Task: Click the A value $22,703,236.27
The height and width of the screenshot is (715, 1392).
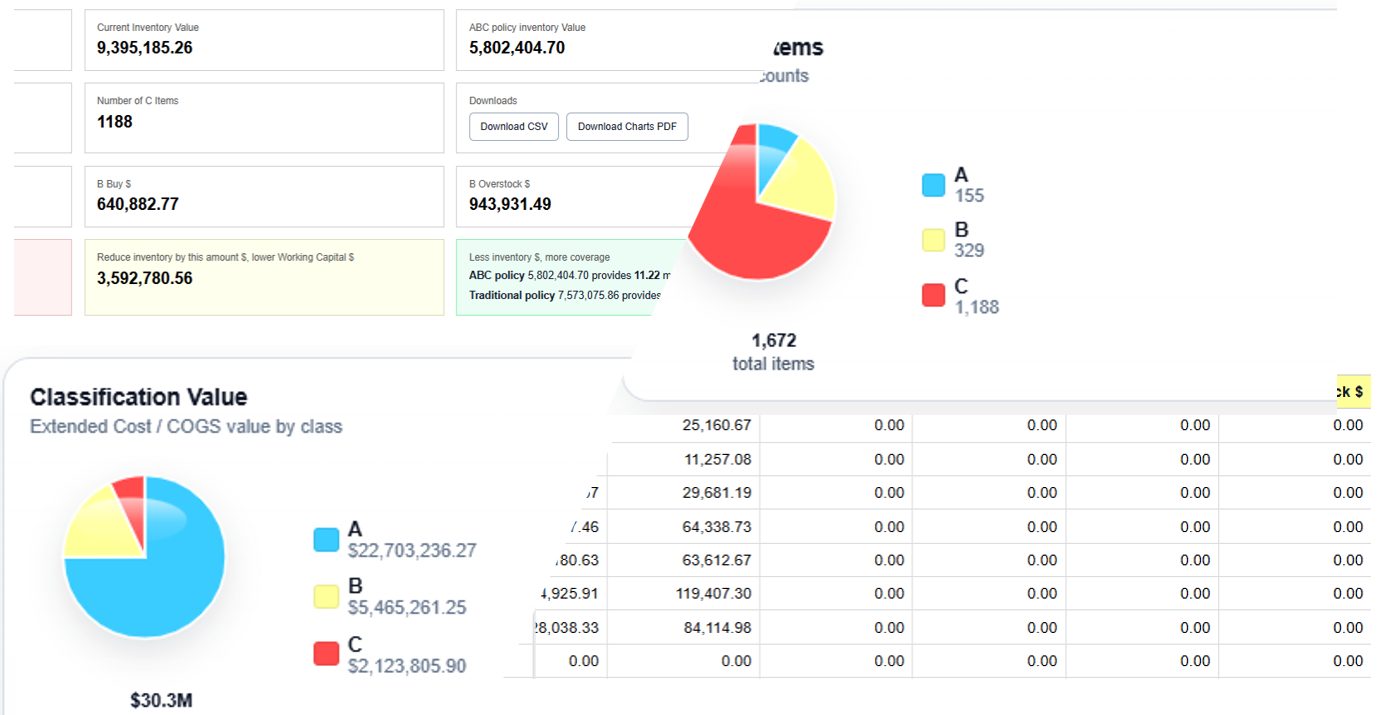Action: coord(412,551)
